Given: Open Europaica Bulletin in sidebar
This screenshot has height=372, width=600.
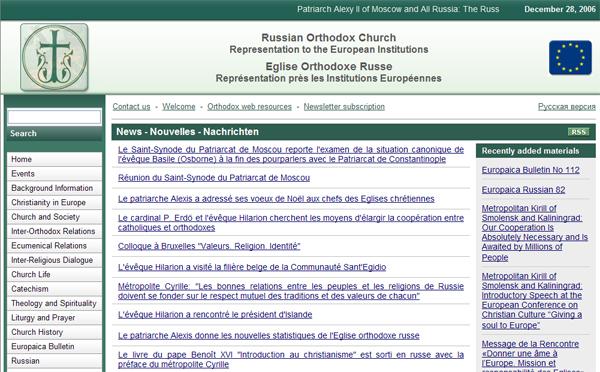Looking at the screenshot, I should click(x=54, y=346).
